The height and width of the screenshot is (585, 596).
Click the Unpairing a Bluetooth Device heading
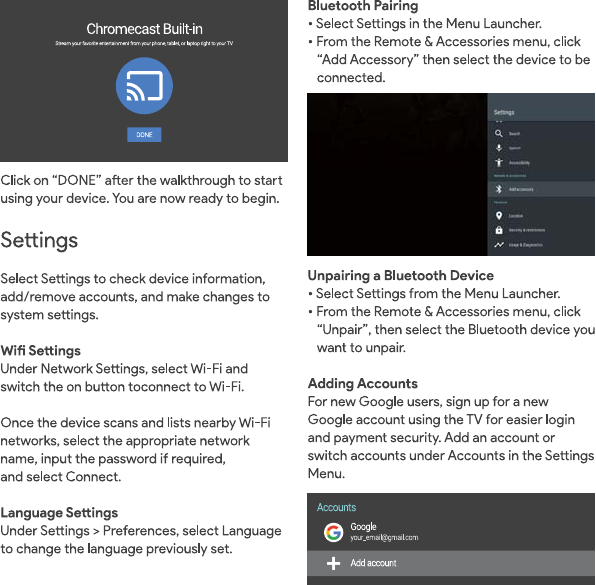click(401, 275)
